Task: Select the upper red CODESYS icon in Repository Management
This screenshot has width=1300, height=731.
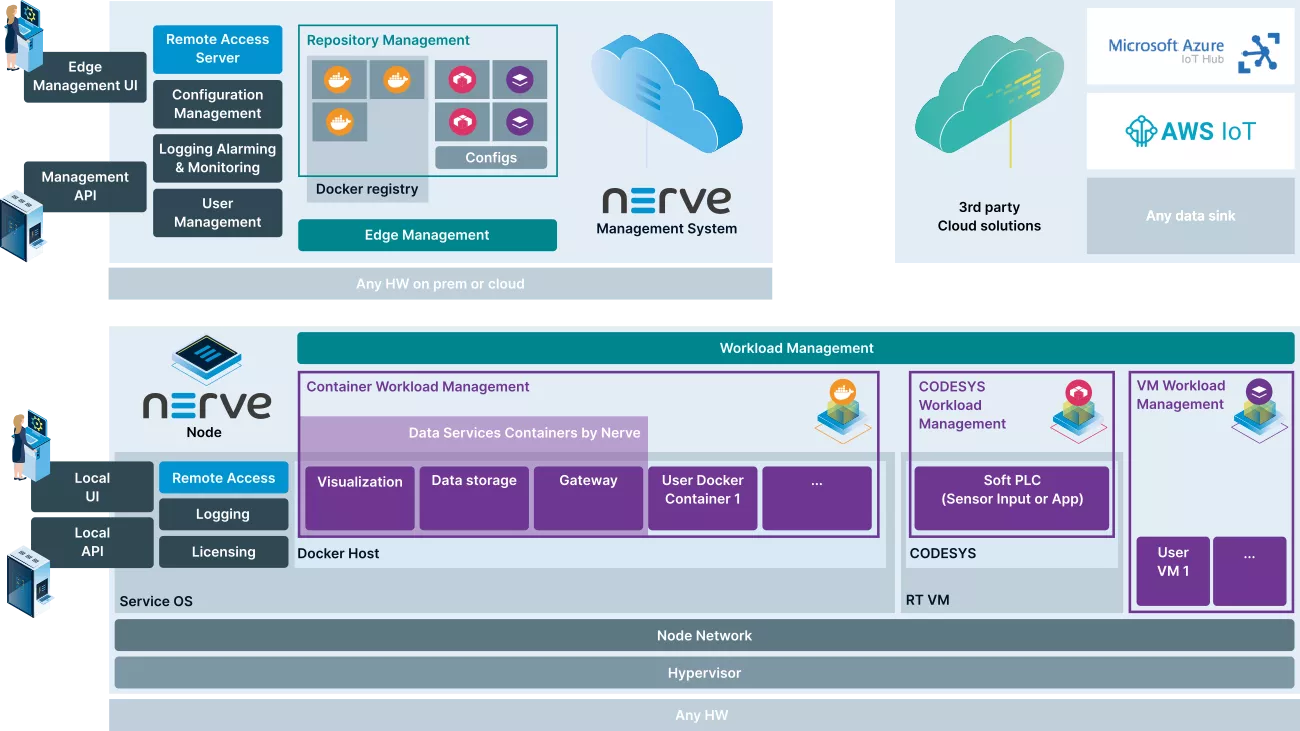Action: 462,80
